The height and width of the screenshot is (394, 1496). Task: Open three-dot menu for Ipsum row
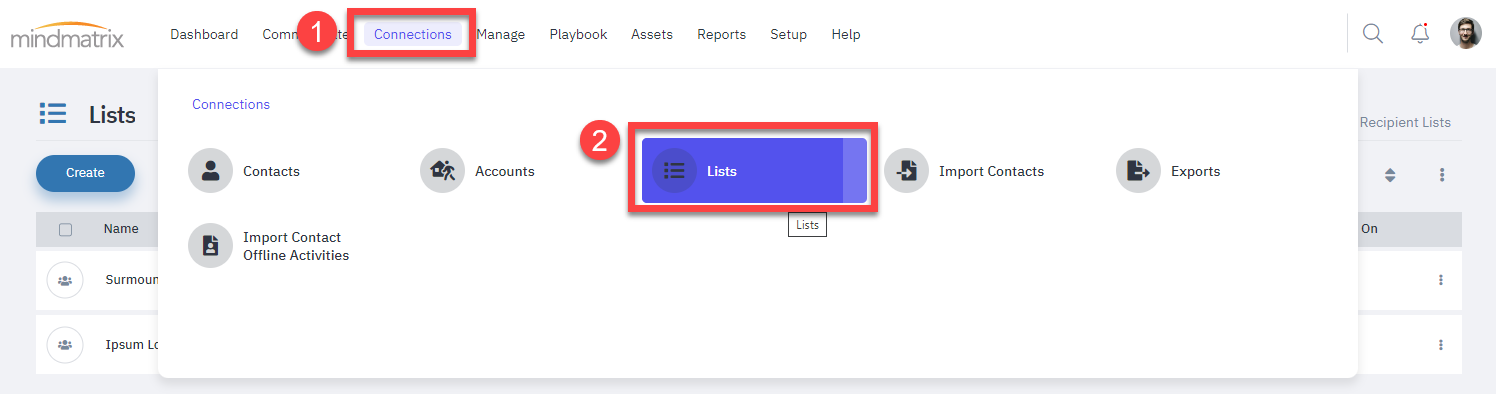(x=1441, y=345)
